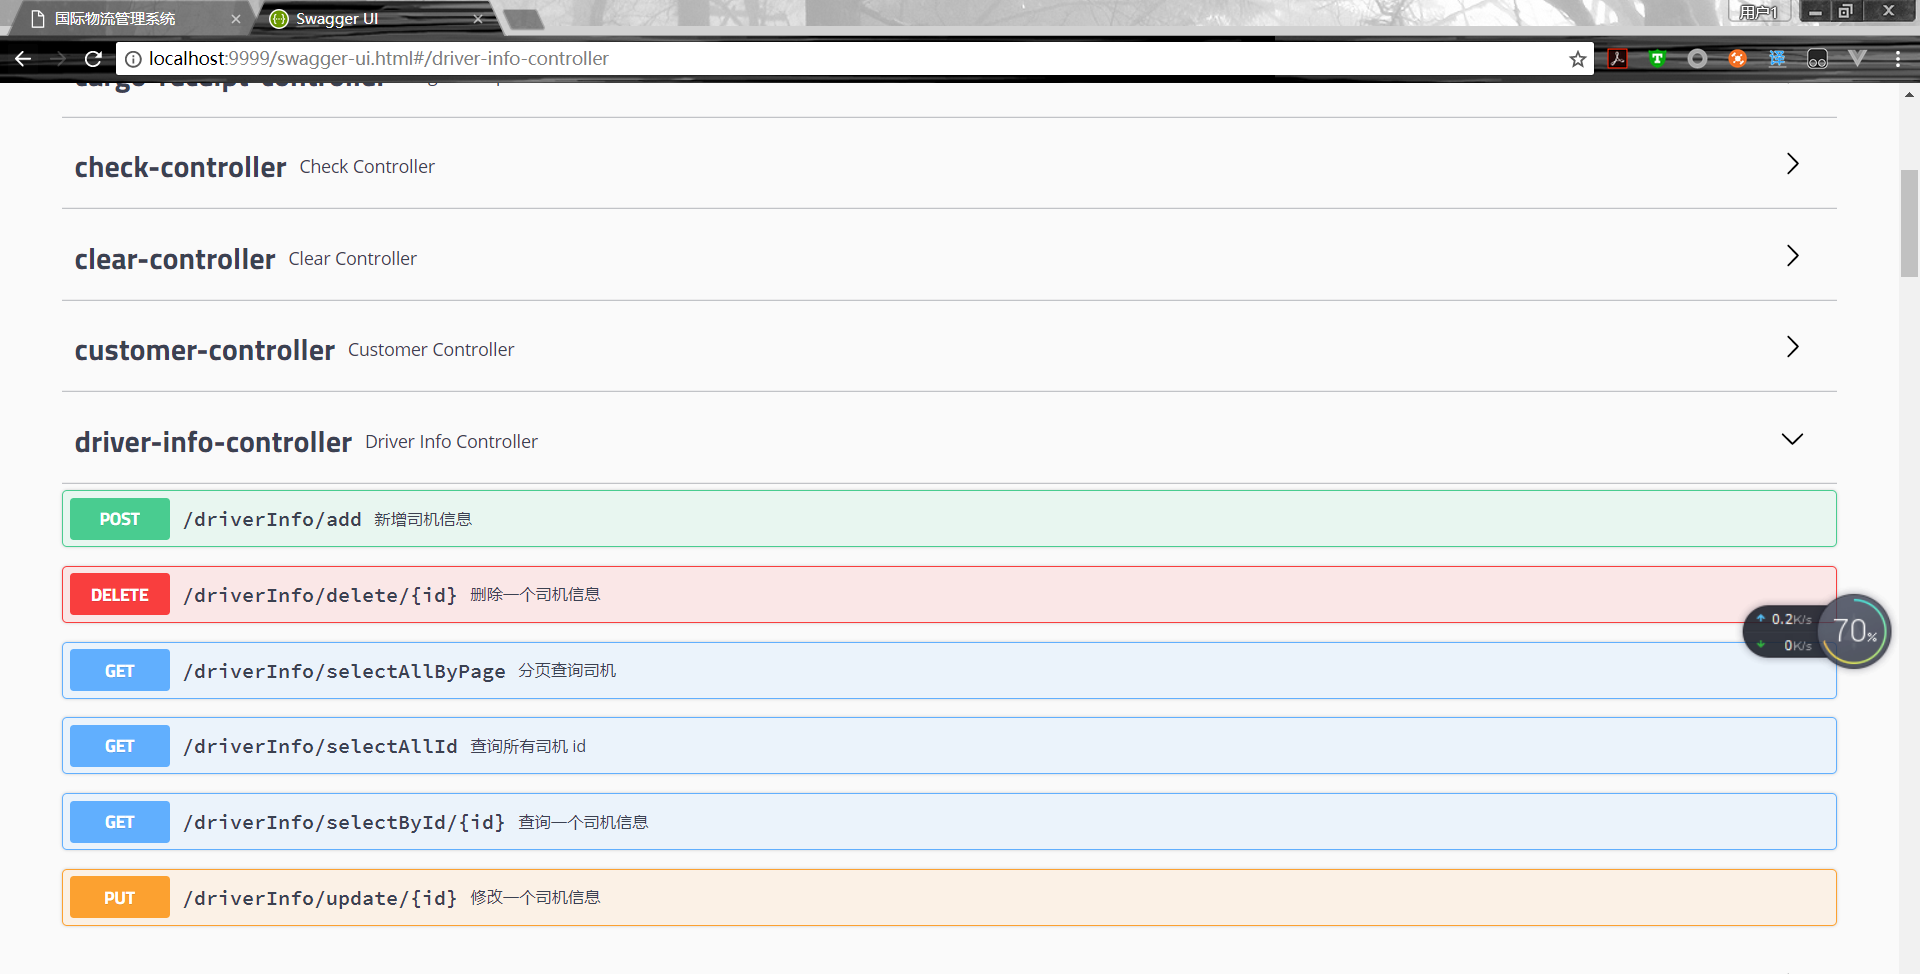Click the red DELETE method badge

tap(120, 595)
